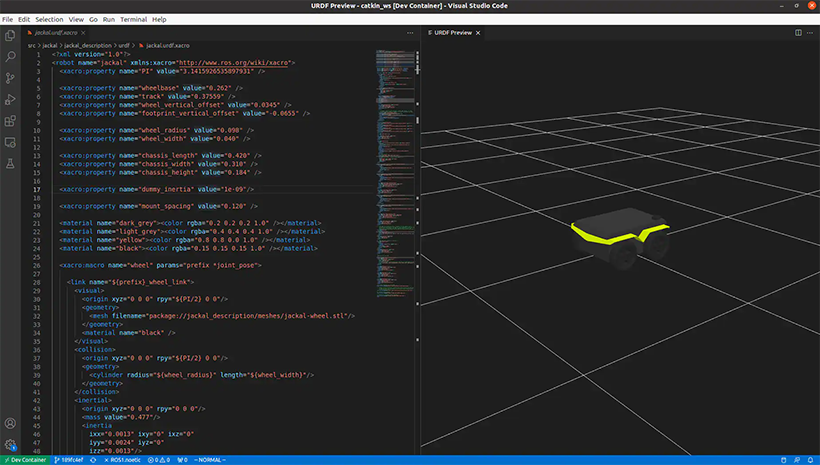Viewport: 820px width, 465px height.
Task: Click the "chassis_height" property name text
Action: [x=168, y=172]
